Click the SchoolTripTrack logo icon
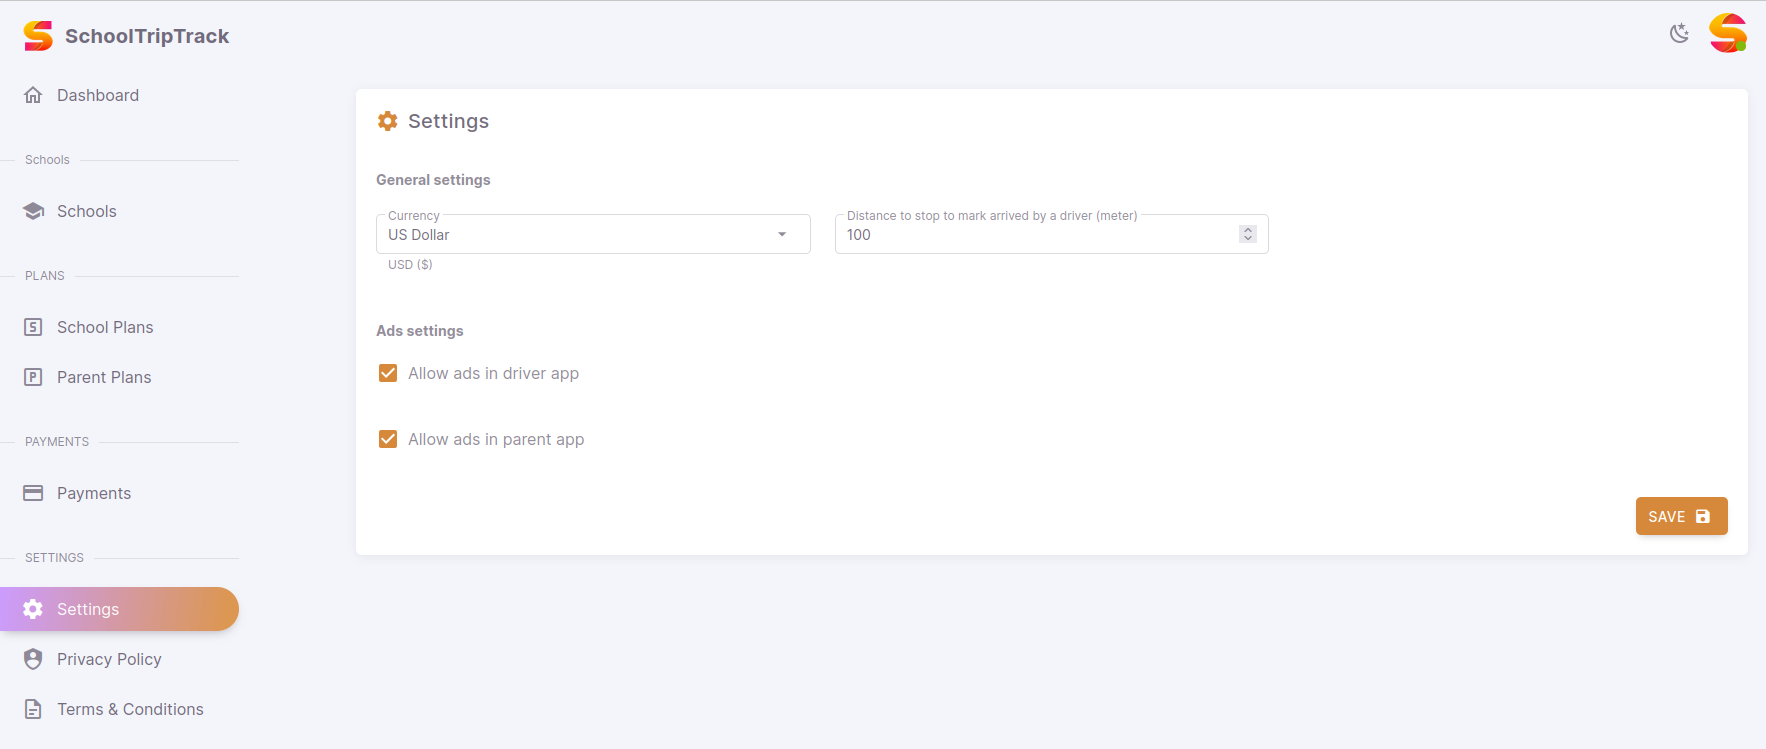 click(x=38, y=36)
